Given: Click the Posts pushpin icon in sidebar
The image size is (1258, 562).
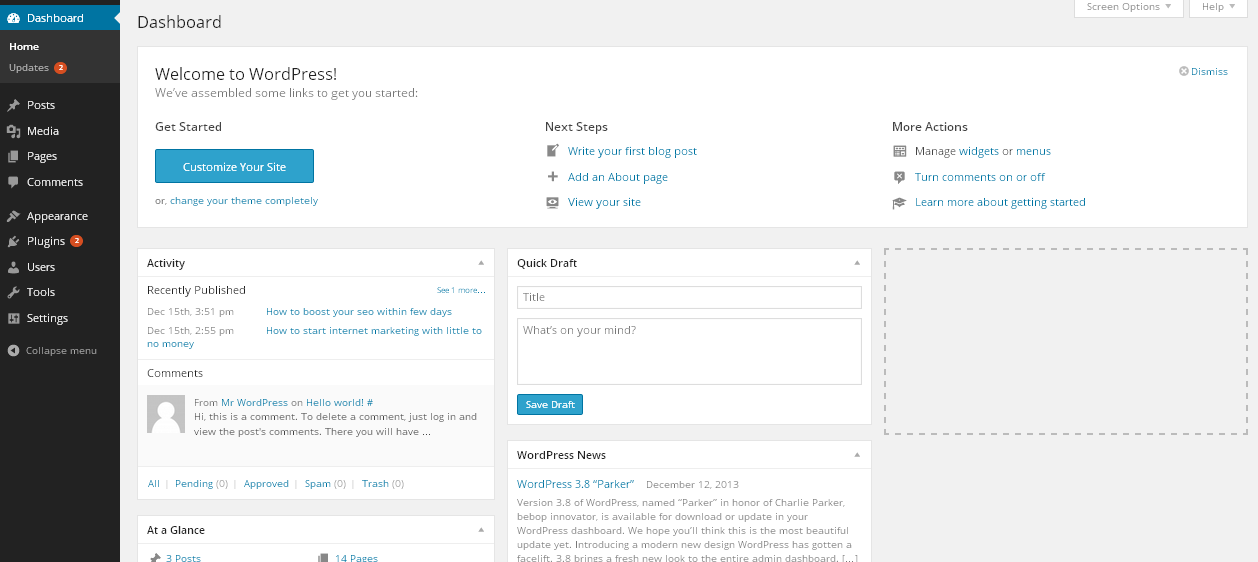Looking at the screenshot, I should coord(13,105).
